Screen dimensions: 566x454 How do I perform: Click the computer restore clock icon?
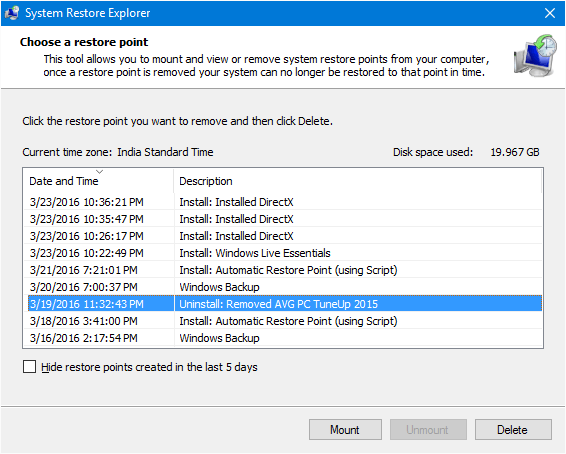coord(535,55)
